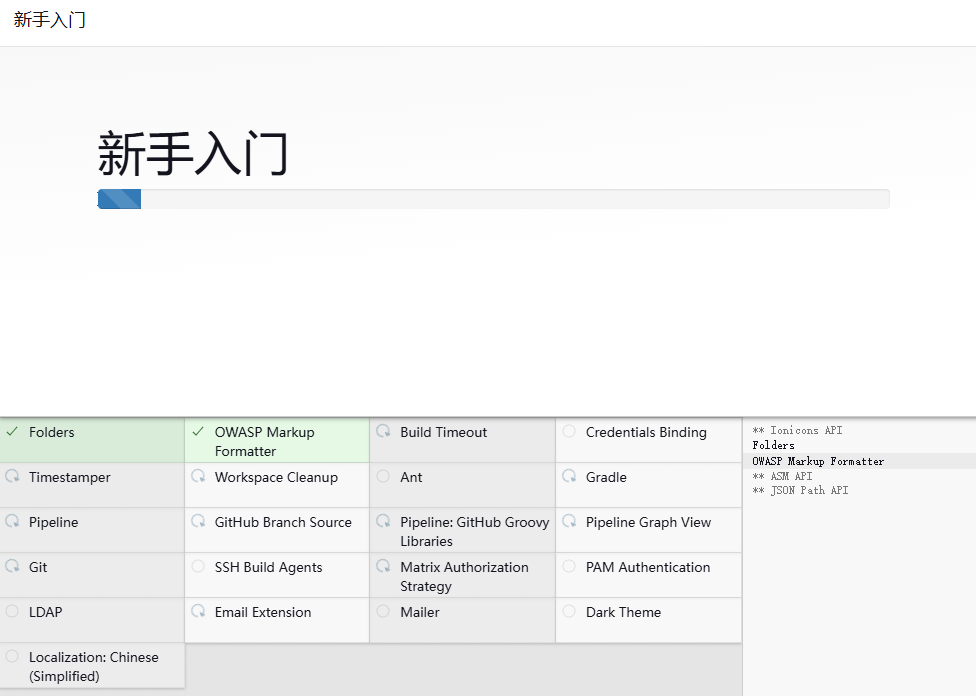Click the empty circle beside Ant
This screenshot has height=696, width=976.
pos(383,477)
